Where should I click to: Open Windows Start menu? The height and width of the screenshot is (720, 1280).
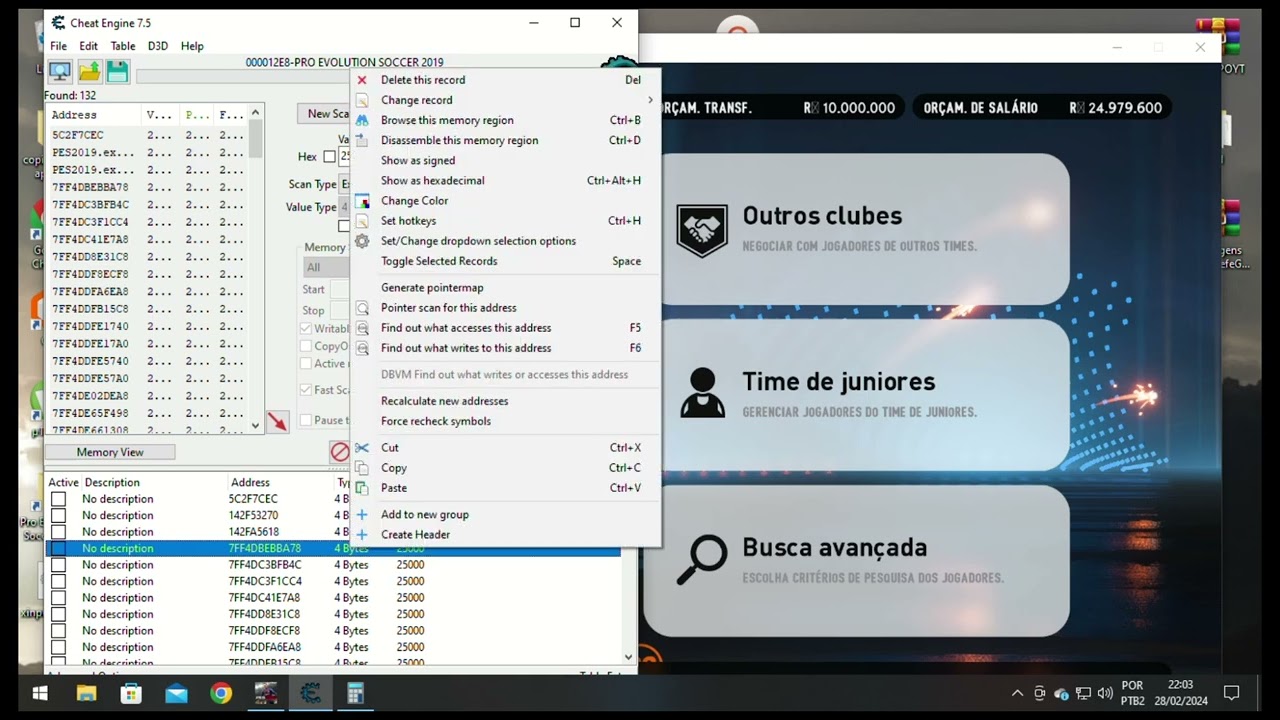[40, 693]
